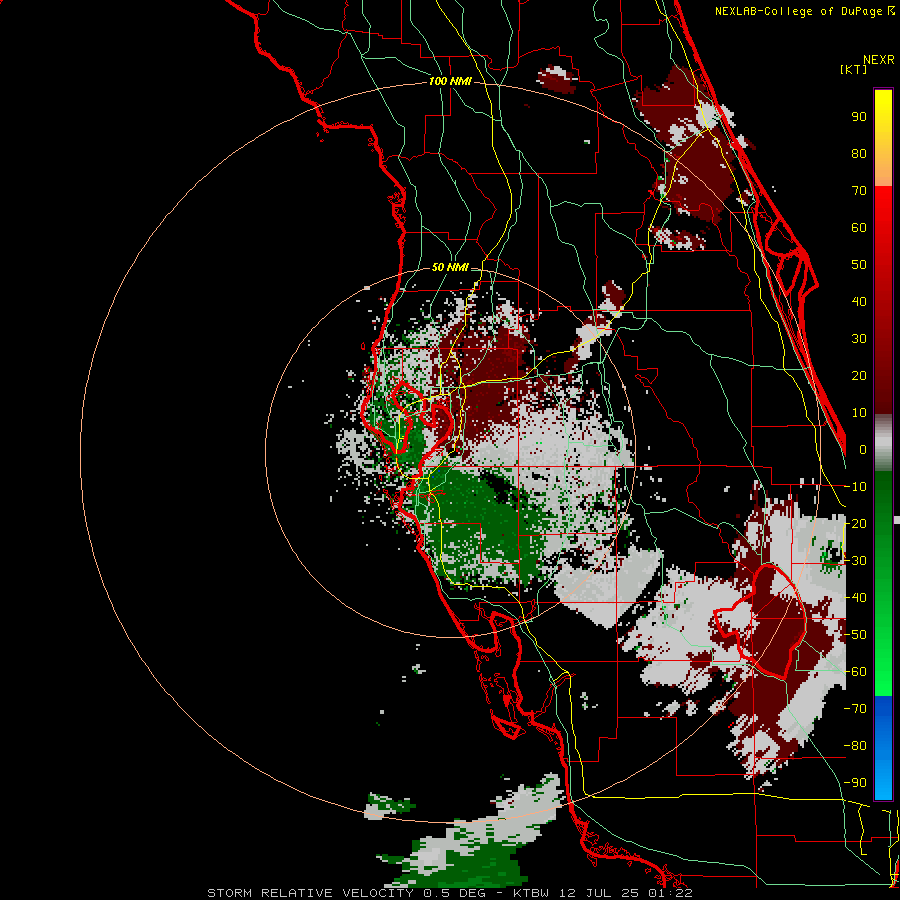Click the "100 NMI" range ring label
Image resolution: width=900 pixels, height=900 pixels.
tap(450, 82)
